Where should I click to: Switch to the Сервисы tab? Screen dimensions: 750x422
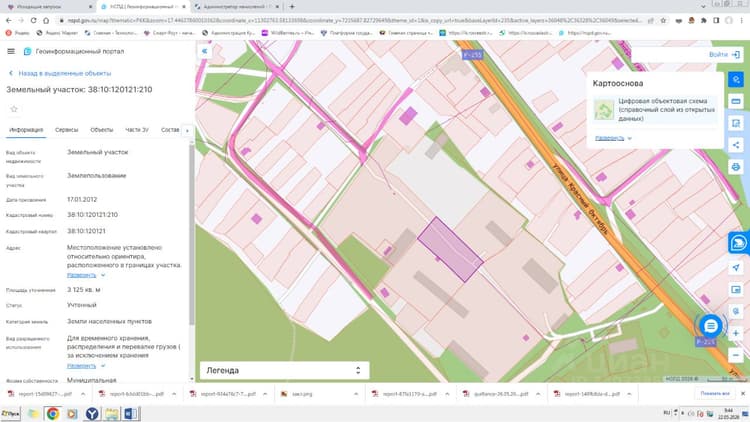[66, 130]
